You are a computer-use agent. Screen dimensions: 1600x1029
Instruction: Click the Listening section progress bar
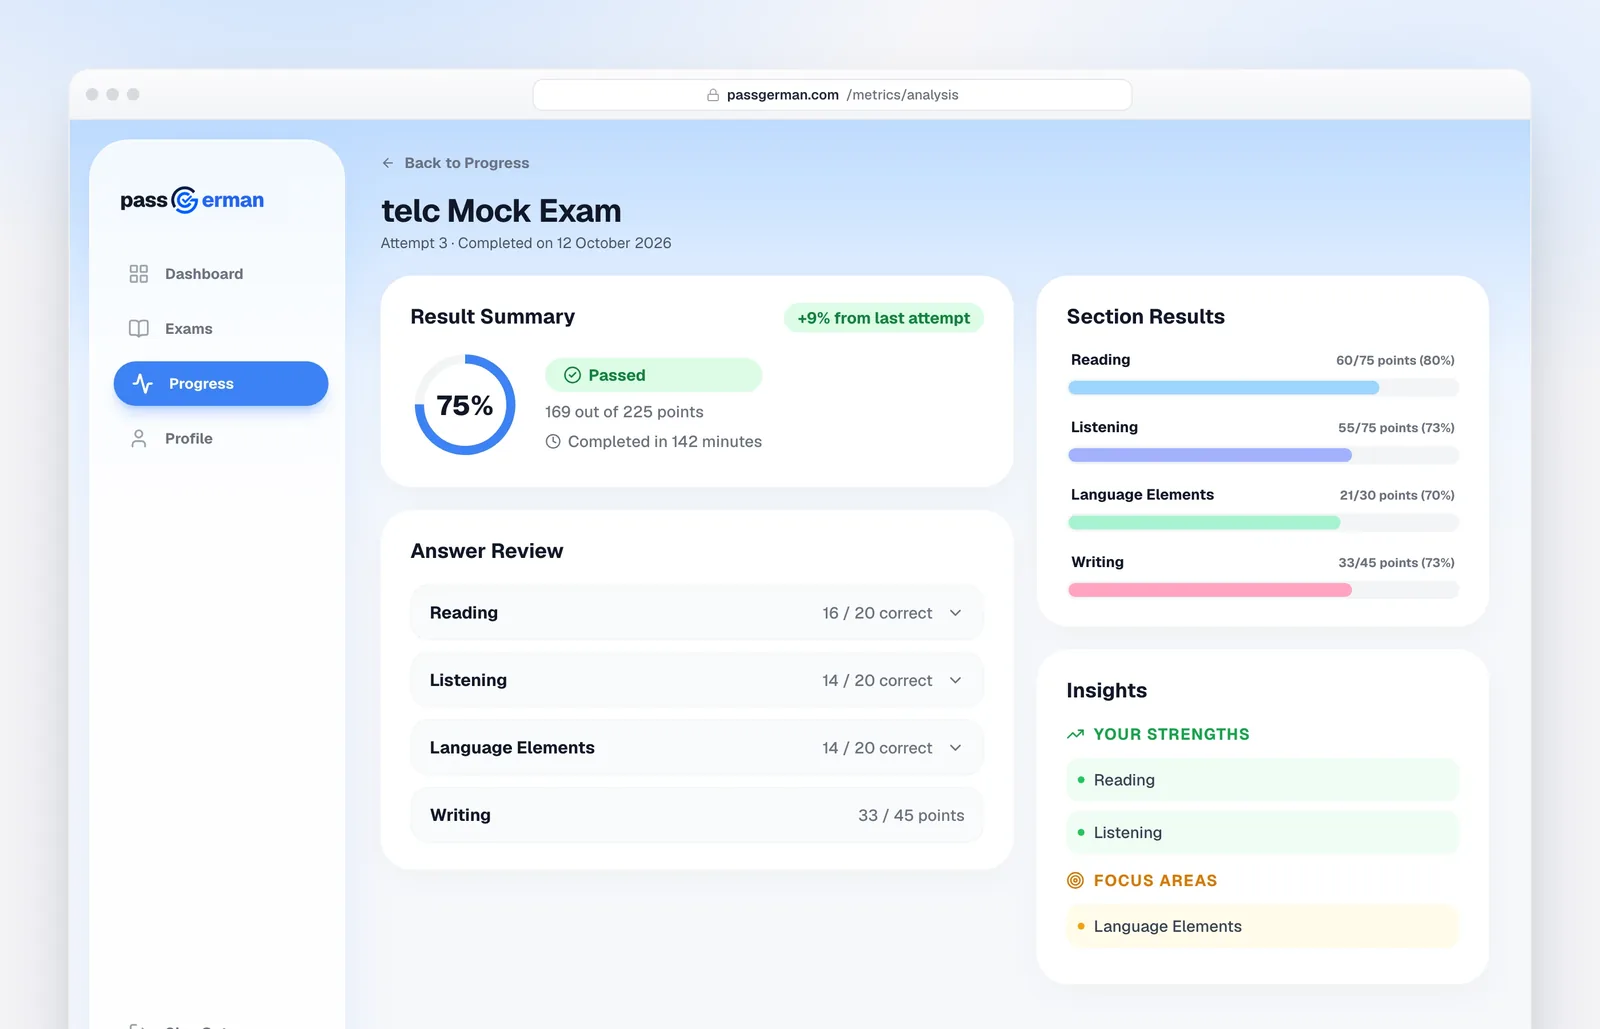tap(1263, 455)
